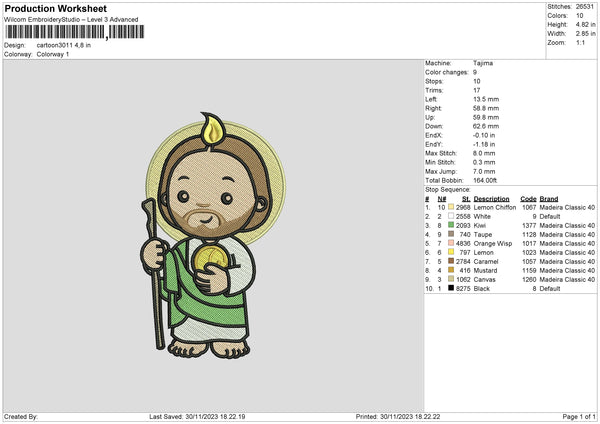This screenshot has width=600, height=424.
Task: Select the 'Caramel' description text
Action: click(x=486, y=261)
